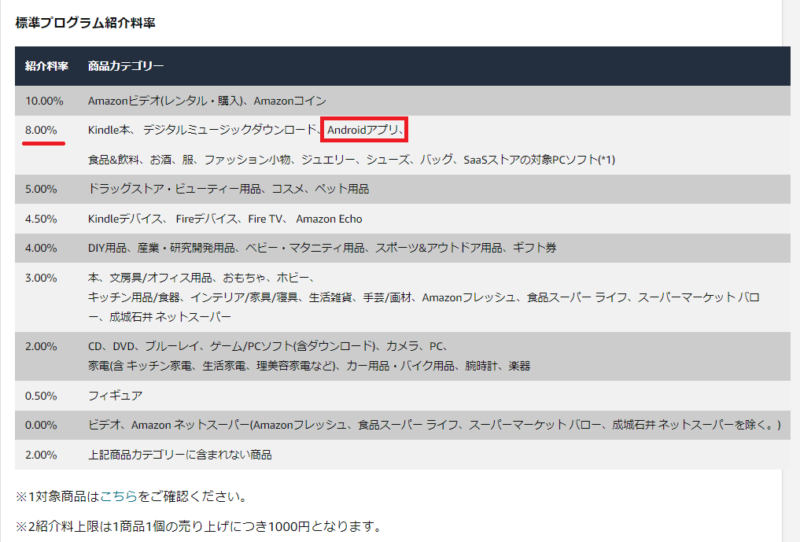800x542 pixels.
Task: Click the ビデオ、Amazon ネットスーパー row text
Action: pos(434,425)
